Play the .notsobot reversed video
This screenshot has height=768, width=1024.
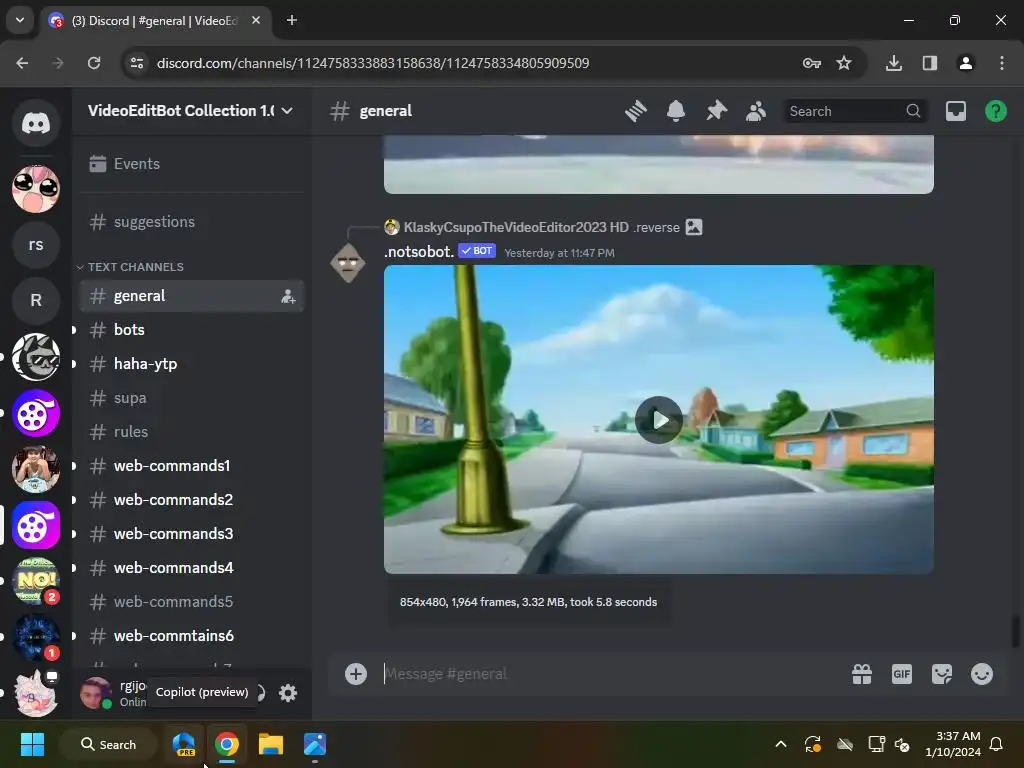coord(658,419)
